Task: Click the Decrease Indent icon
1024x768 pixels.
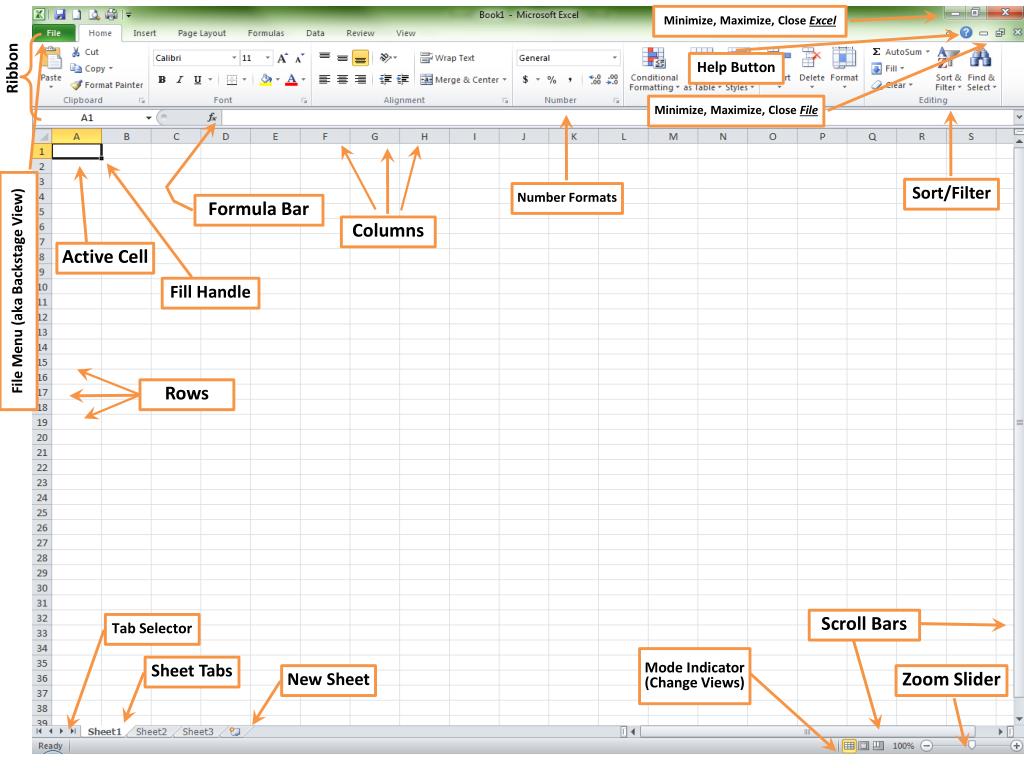Action: [x=386, y=80]
